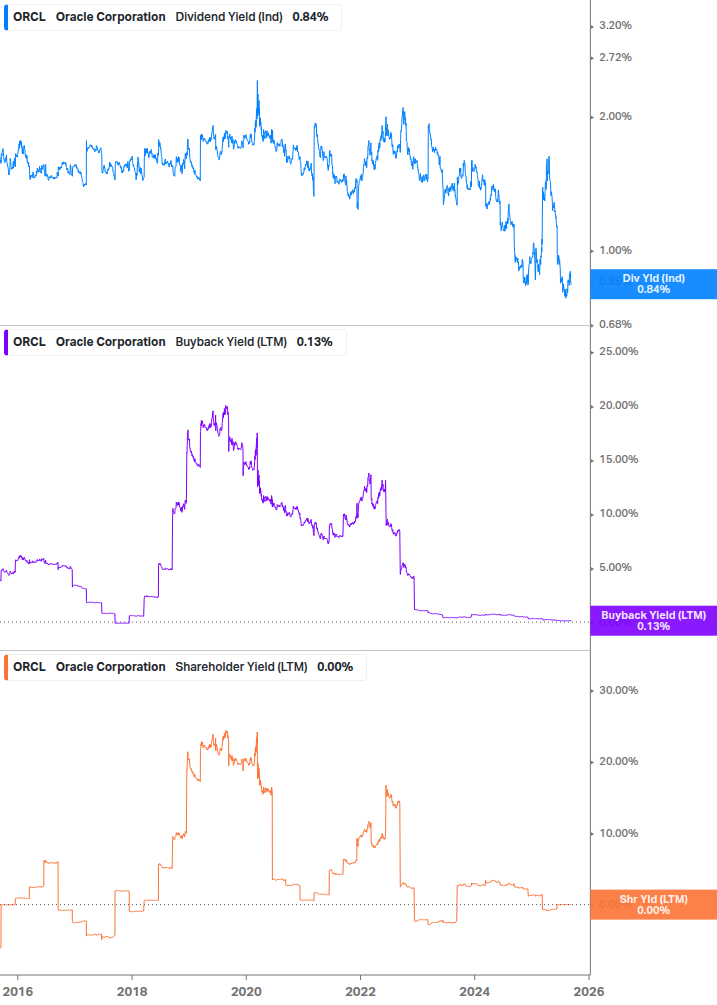Click the 1.00% axis label on dividend chart

pyautogui.click(x=615, y=251)
